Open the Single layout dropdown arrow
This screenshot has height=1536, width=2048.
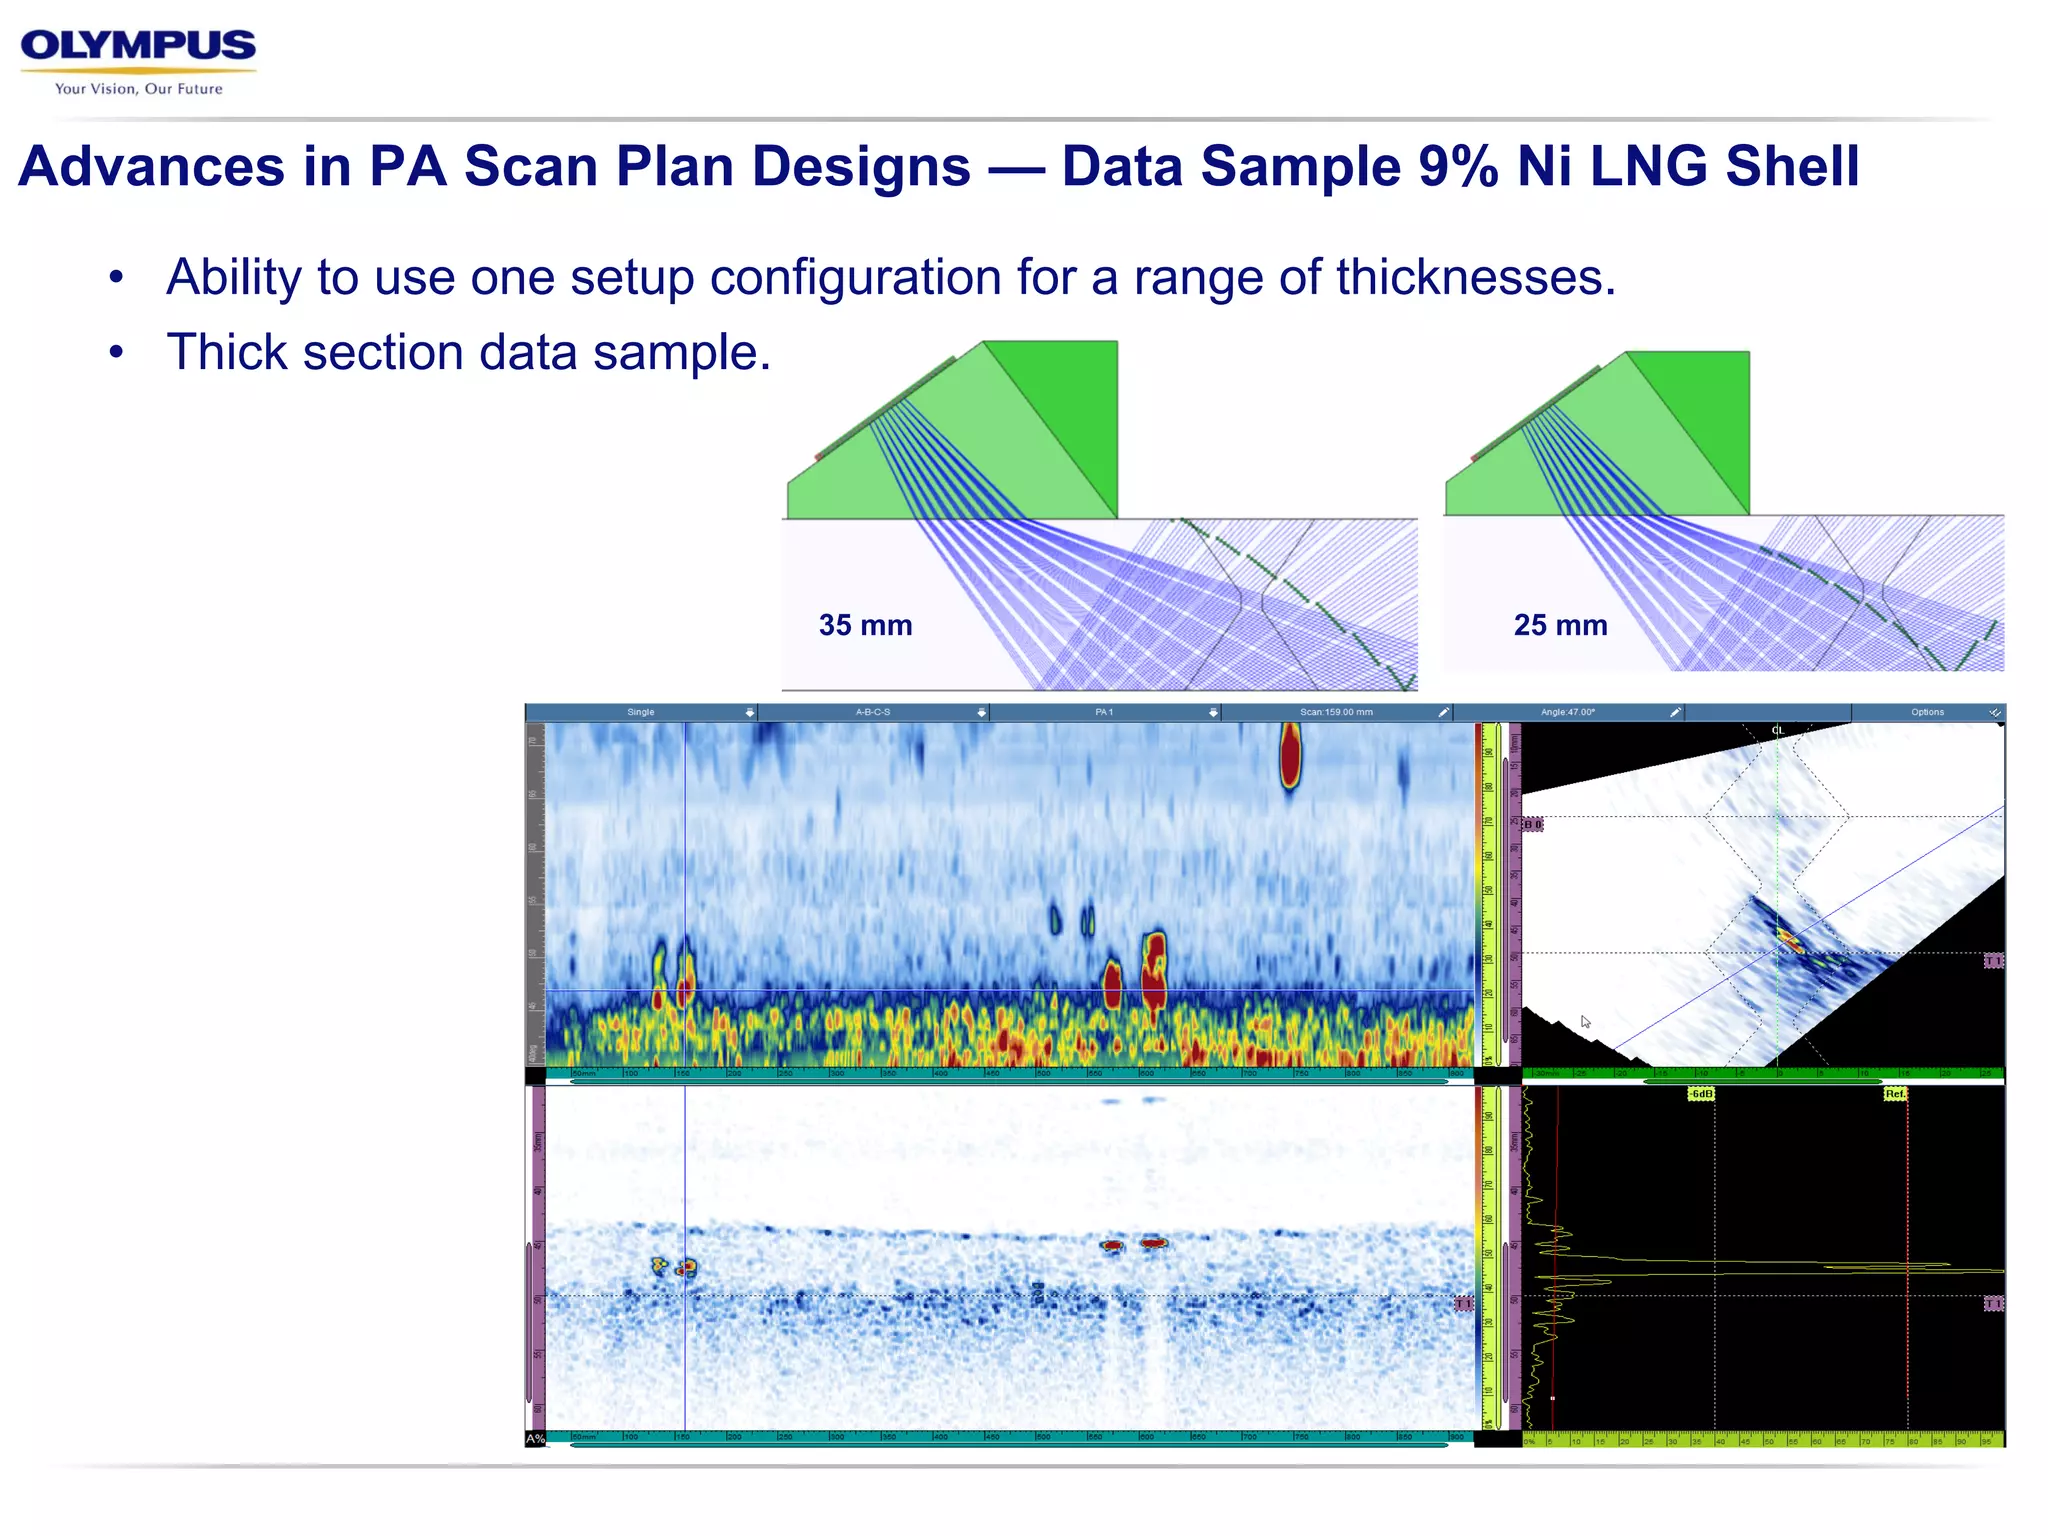(750, 712)
